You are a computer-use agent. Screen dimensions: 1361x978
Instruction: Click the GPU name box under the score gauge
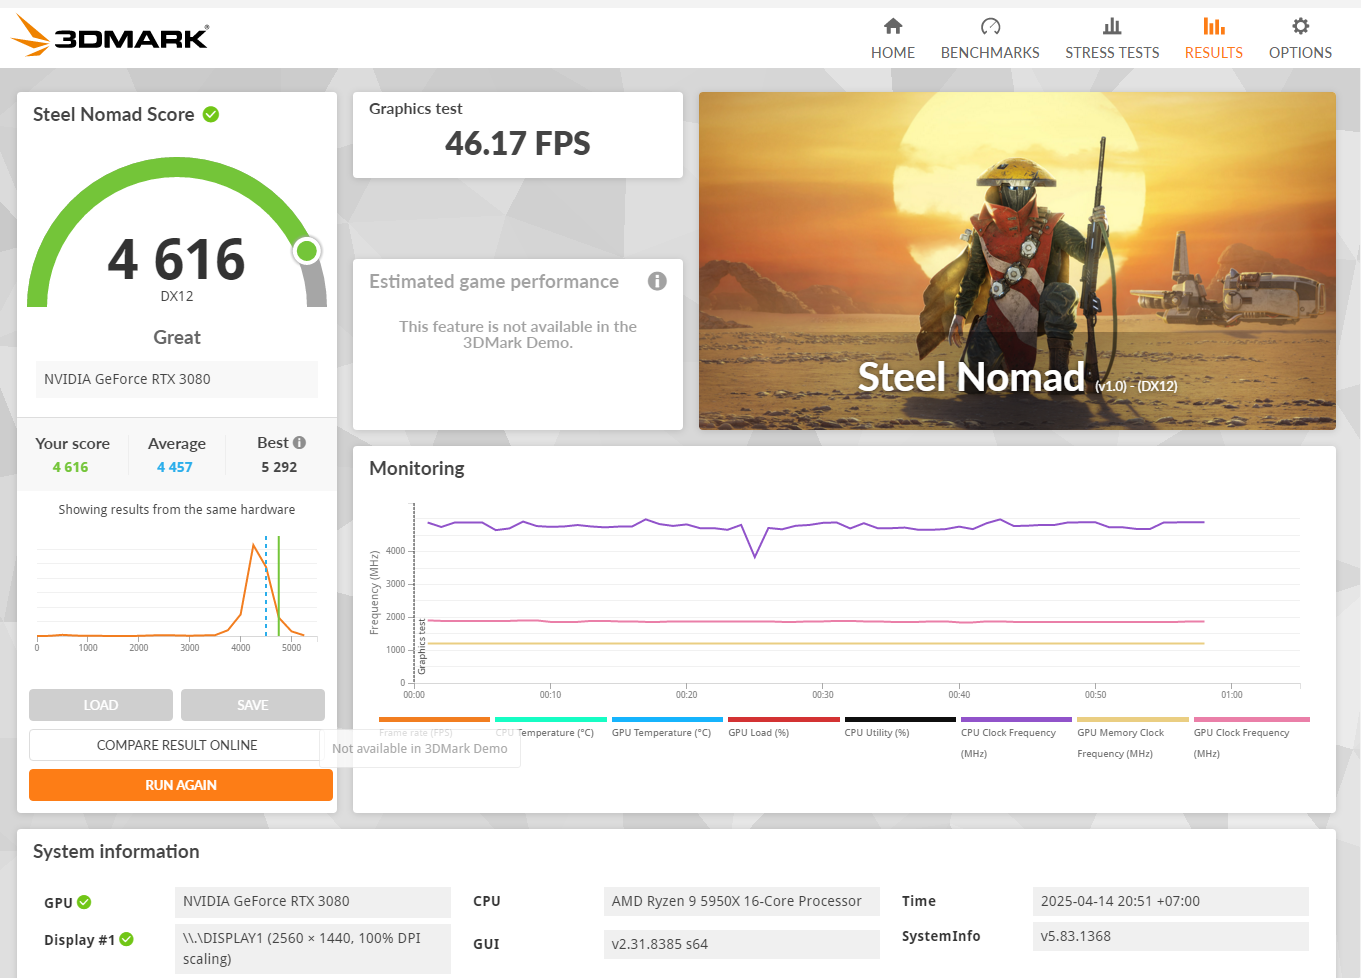tap(177, 379)
